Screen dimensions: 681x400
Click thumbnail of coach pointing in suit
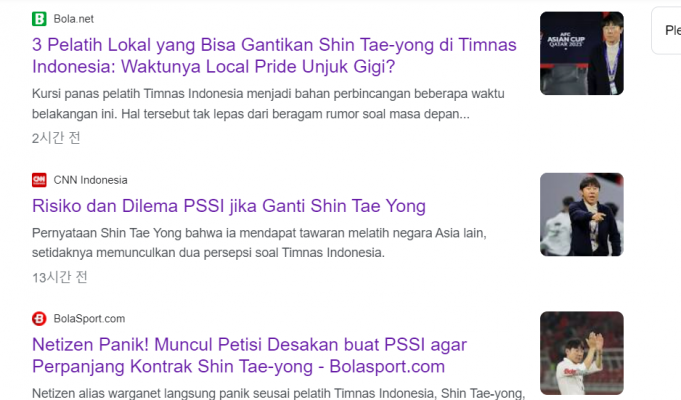pos(582,215)
